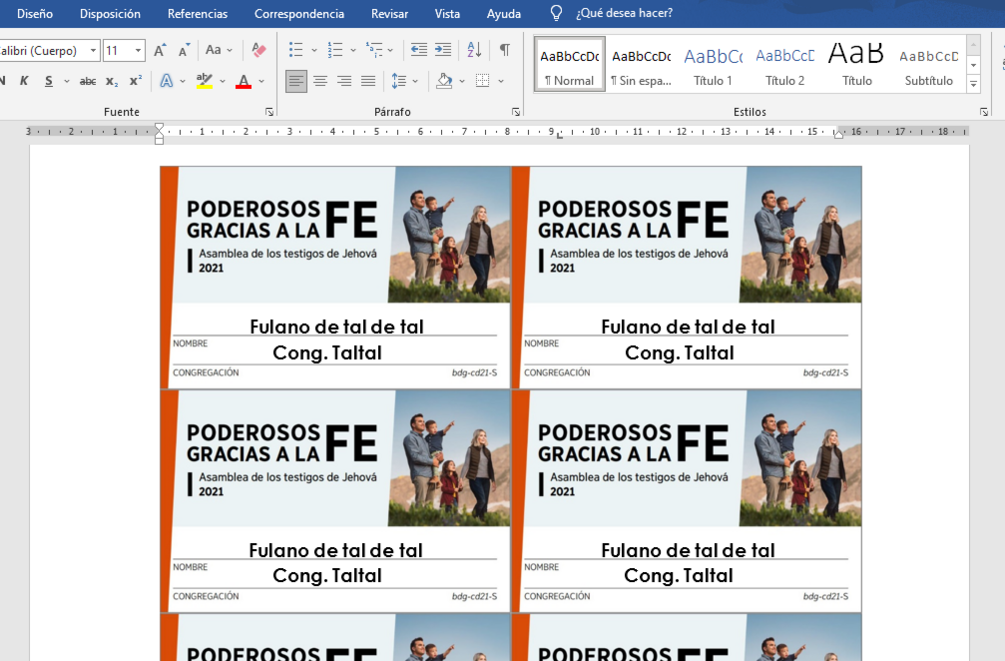The height and width of the screenshot is (661, 1005).
Task: Apply red font color
Action: coord(244,81)
